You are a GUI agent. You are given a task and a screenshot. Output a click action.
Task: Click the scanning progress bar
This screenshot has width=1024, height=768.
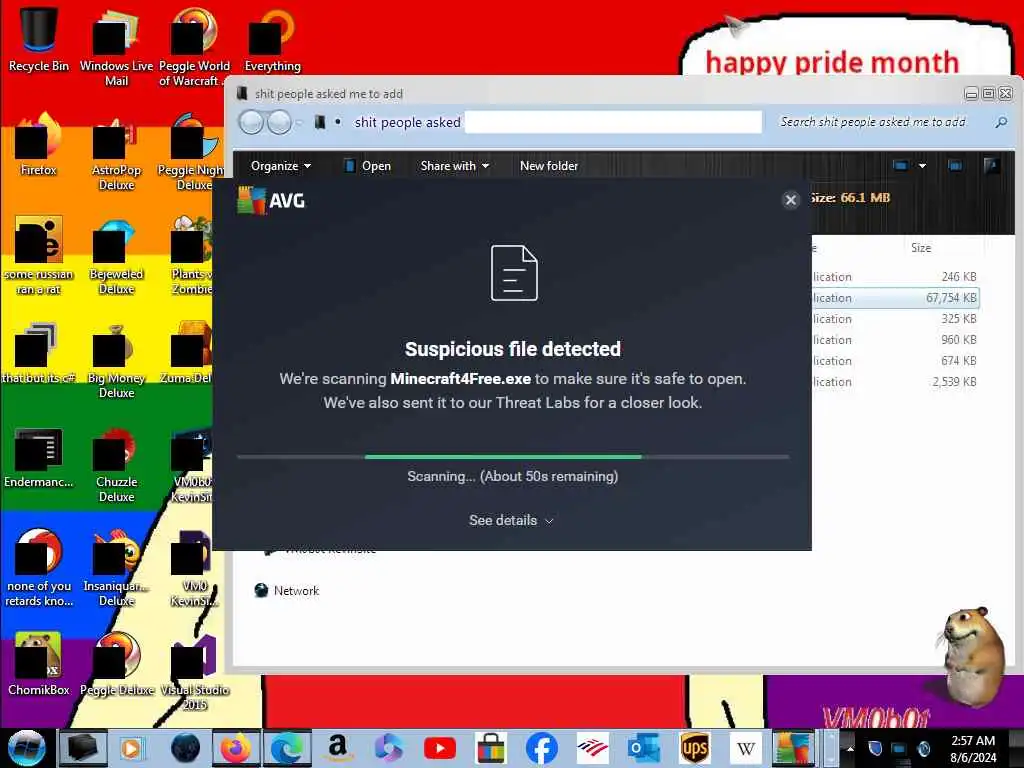[513, 456]
